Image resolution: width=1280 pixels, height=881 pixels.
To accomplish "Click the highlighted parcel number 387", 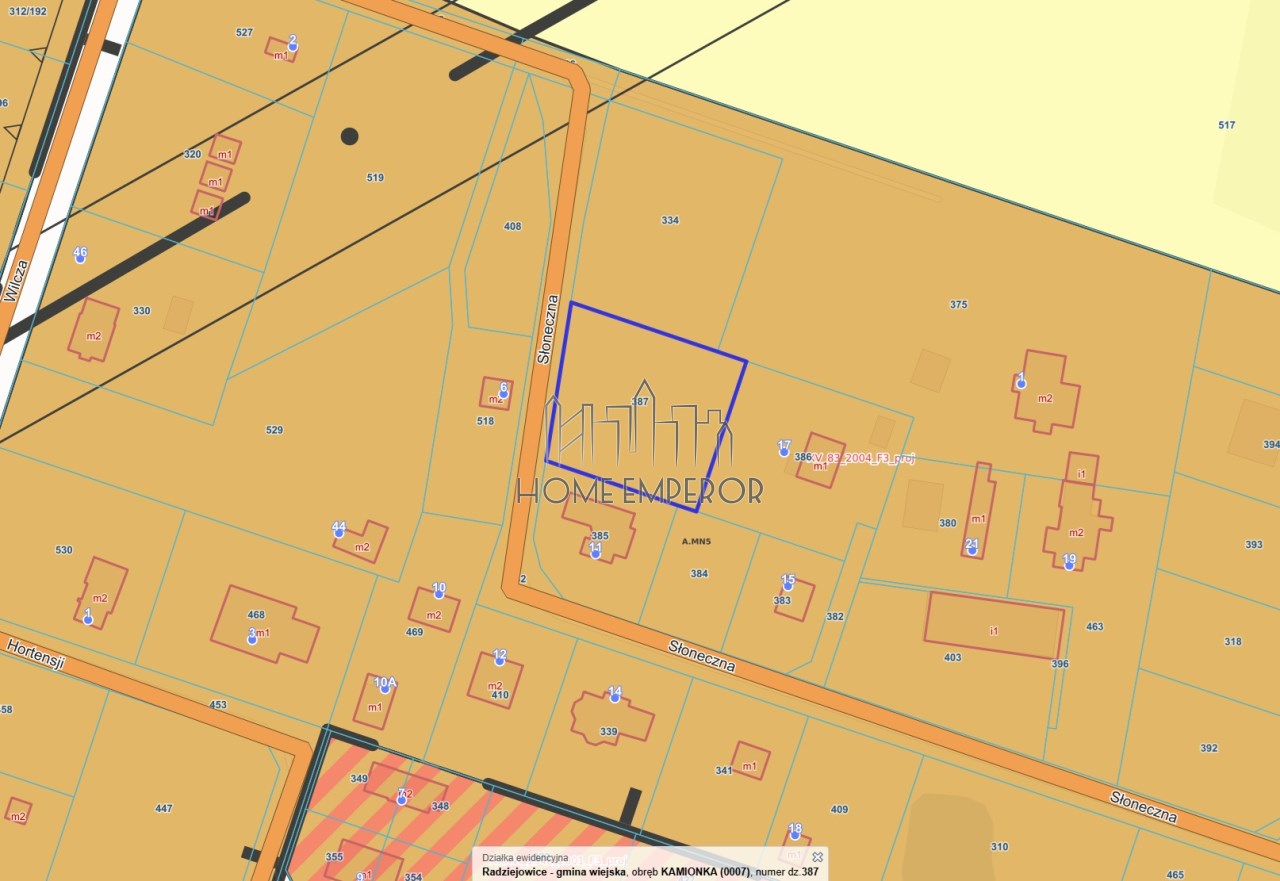I will 640,401.
